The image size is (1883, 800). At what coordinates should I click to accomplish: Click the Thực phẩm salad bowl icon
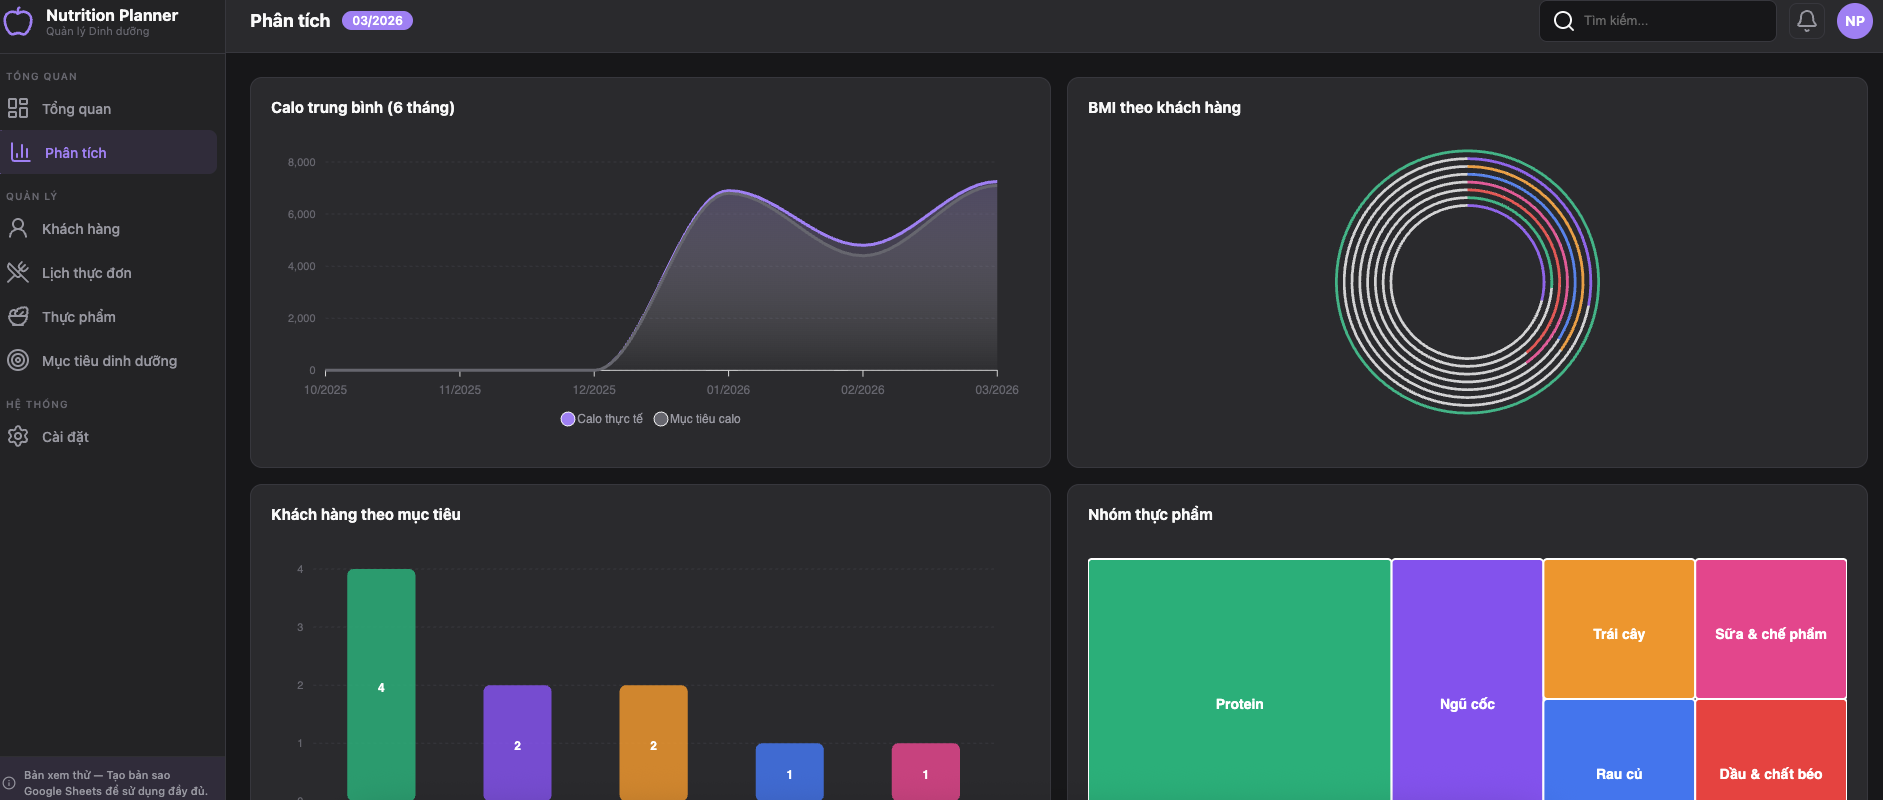(x=18, y=317)
